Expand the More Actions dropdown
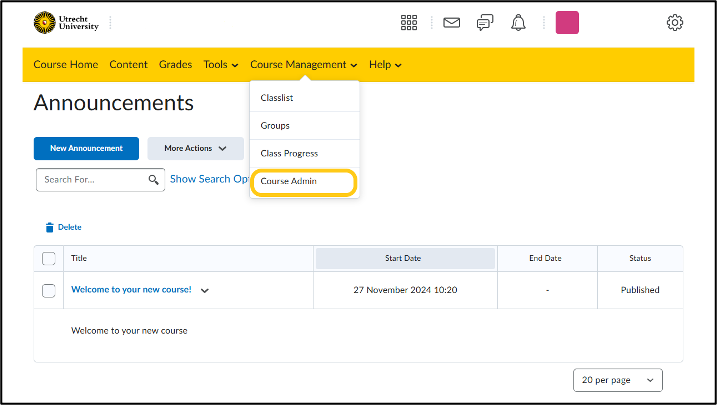Screen dimensions: 718x406 point(196,148)
